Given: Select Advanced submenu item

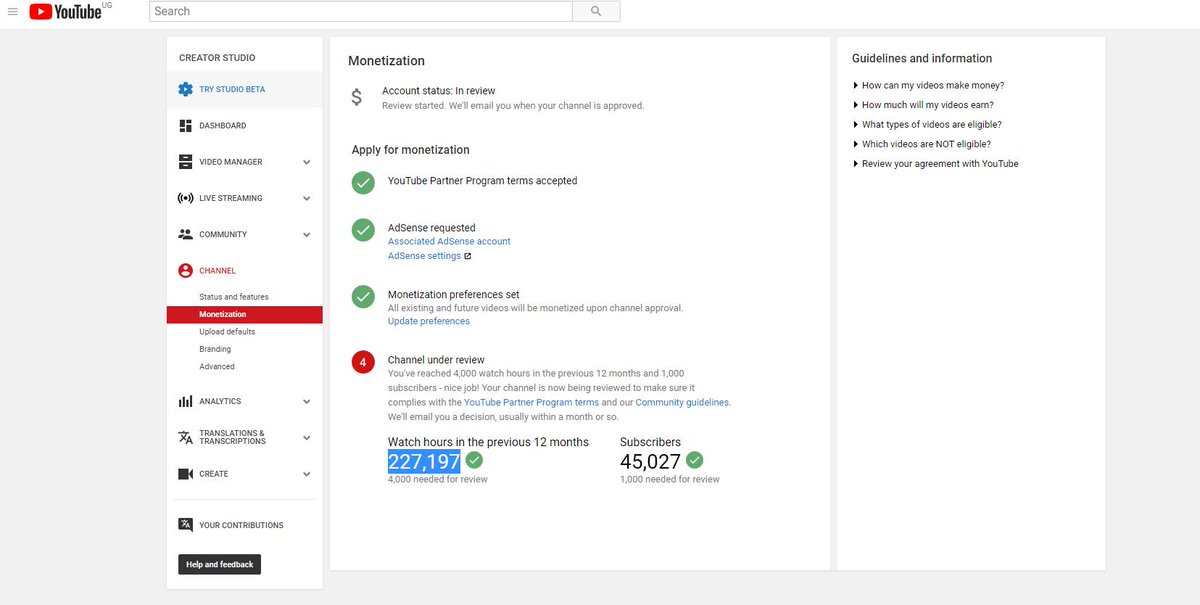Looking at the screenshot, I should pyautogui.click(x=217, y=367).
